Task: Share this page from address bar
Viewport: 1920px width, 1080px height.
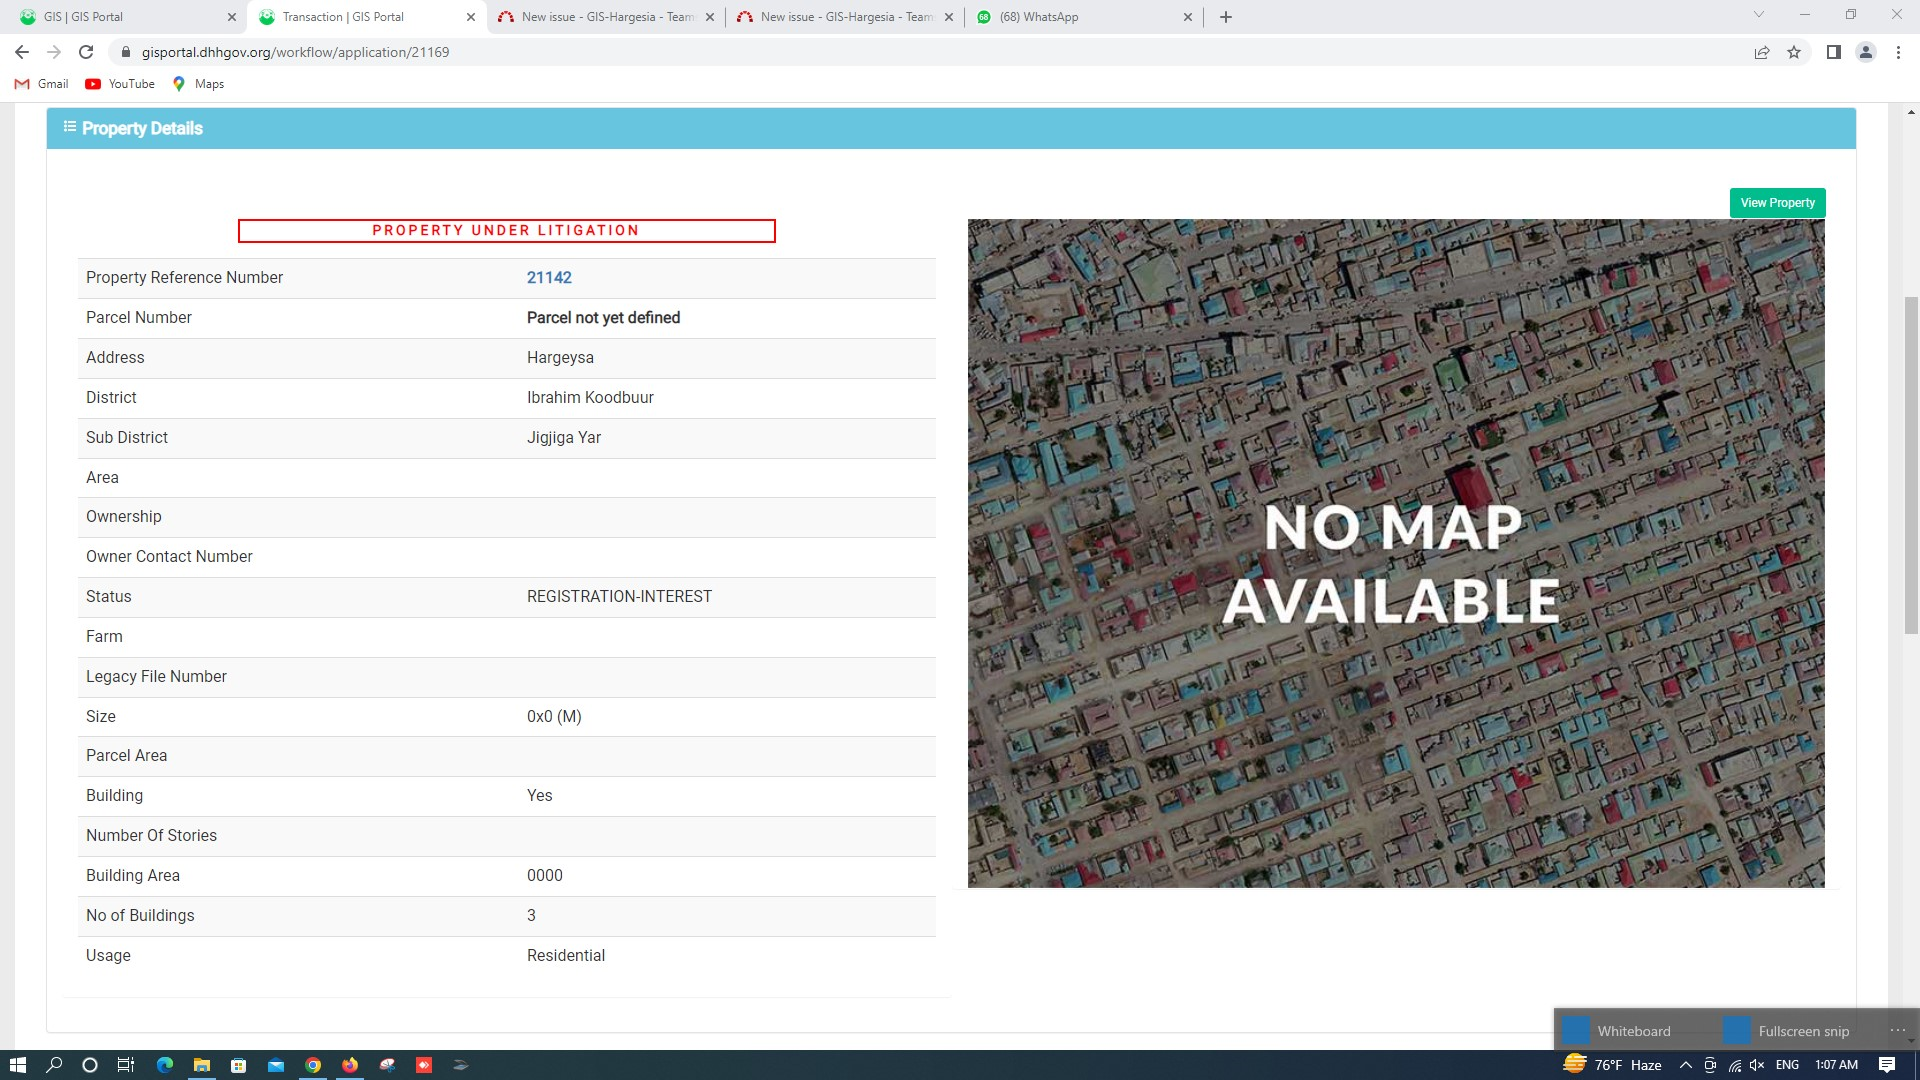Action: pos(1762,52)
